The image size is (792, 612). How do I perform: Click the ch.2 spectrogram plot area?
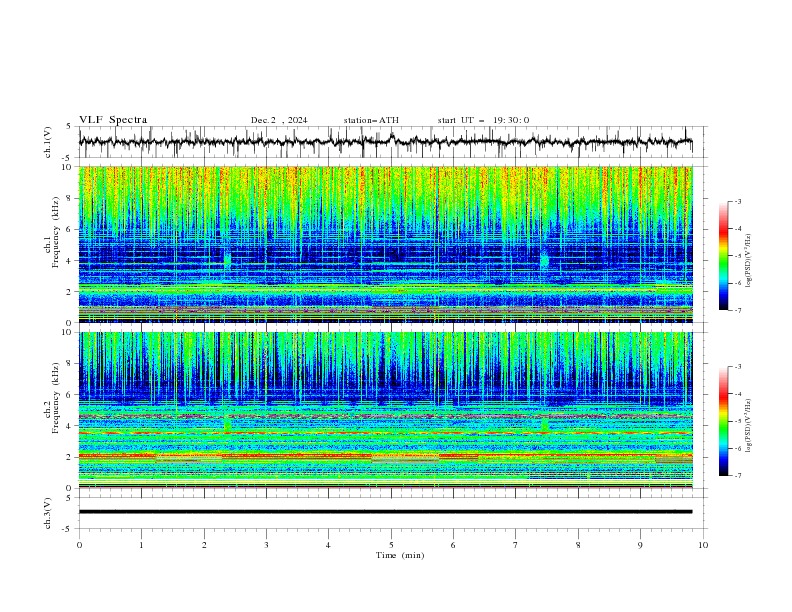[386, 410]
